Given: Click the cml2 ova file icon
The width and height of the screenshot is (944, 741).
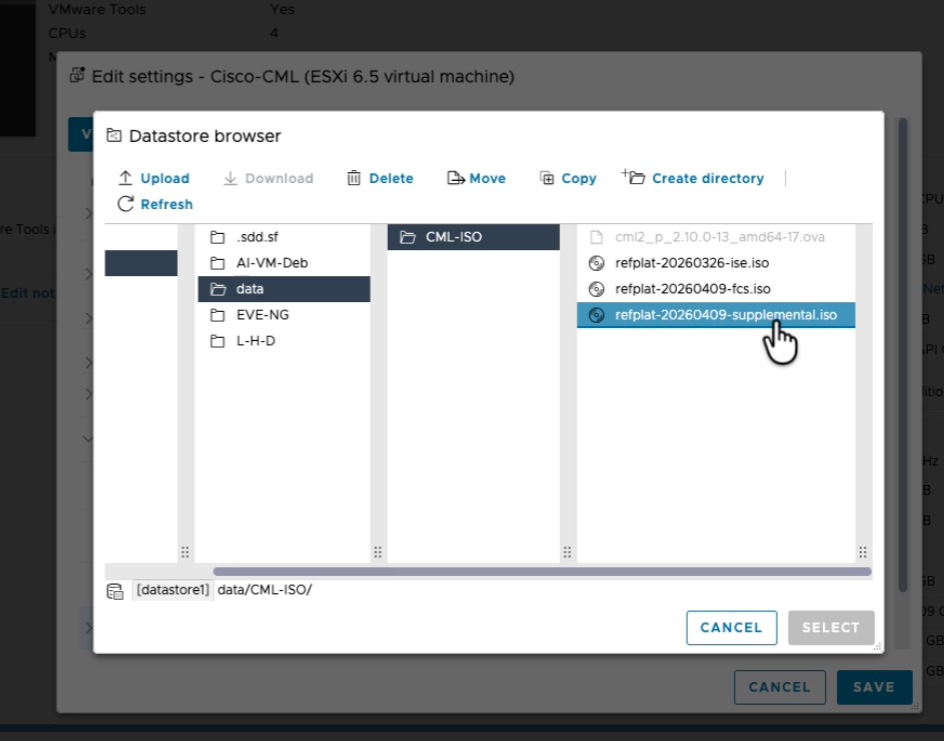Looking at the screenshot, I should tap(596, 237).
